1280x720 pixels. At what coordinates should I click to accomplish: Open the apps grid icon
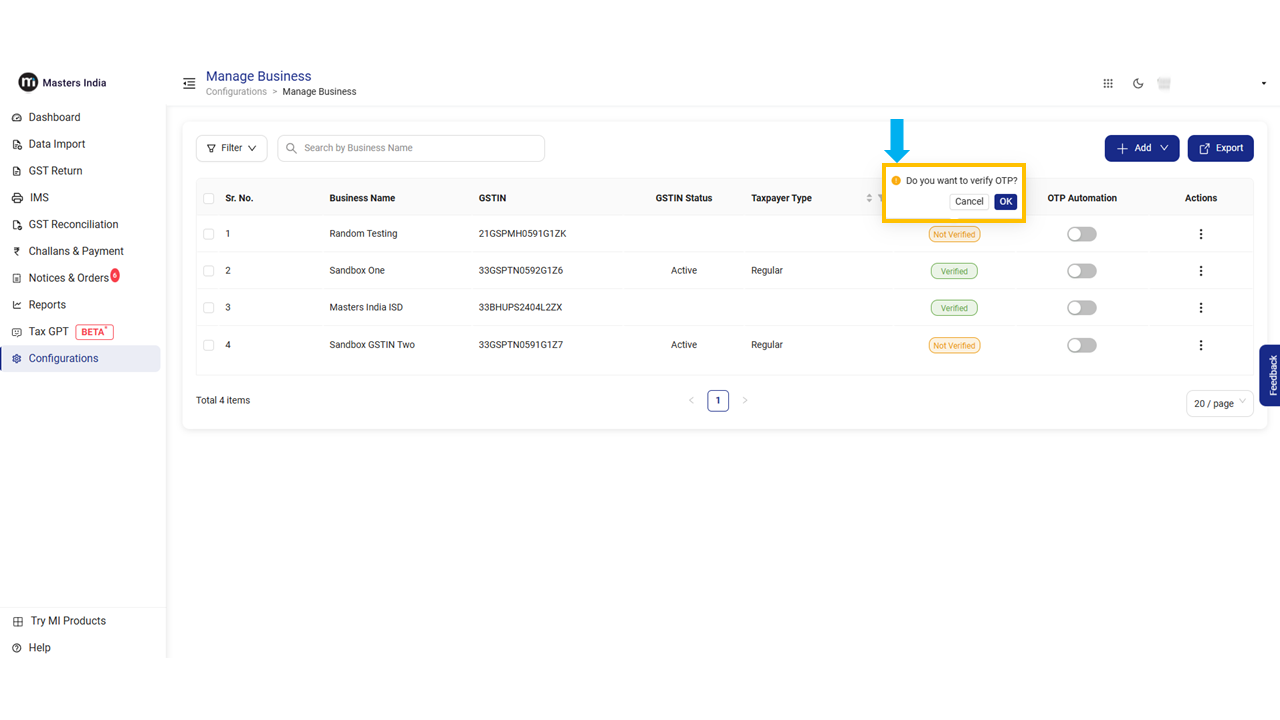(1108, 84)
